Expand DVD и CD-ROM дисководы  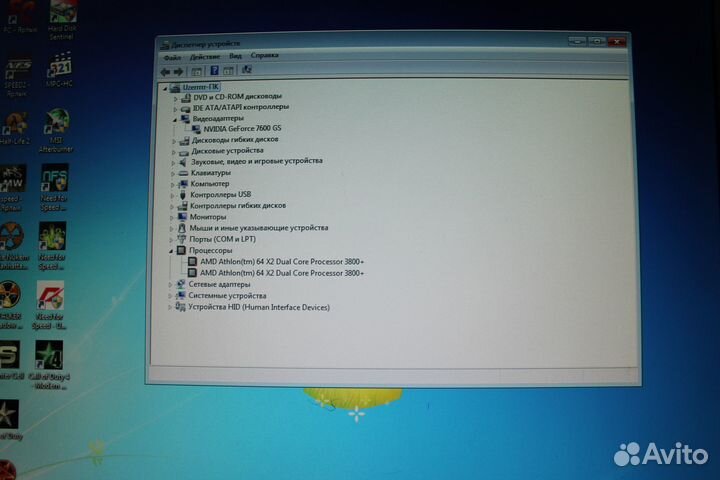click(x=175, y=99)
